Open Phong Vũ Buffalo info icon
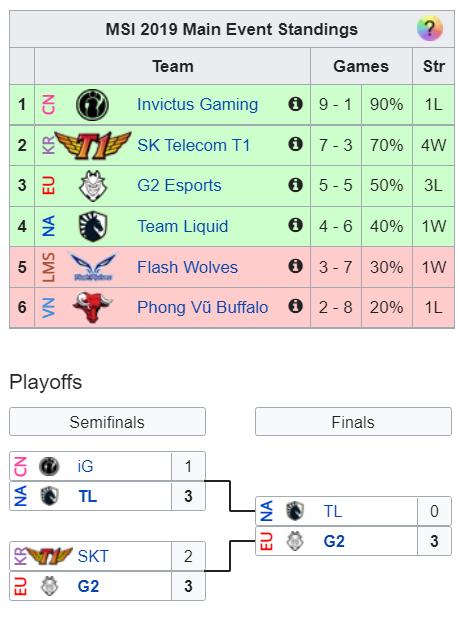 (x=295, y=306)
